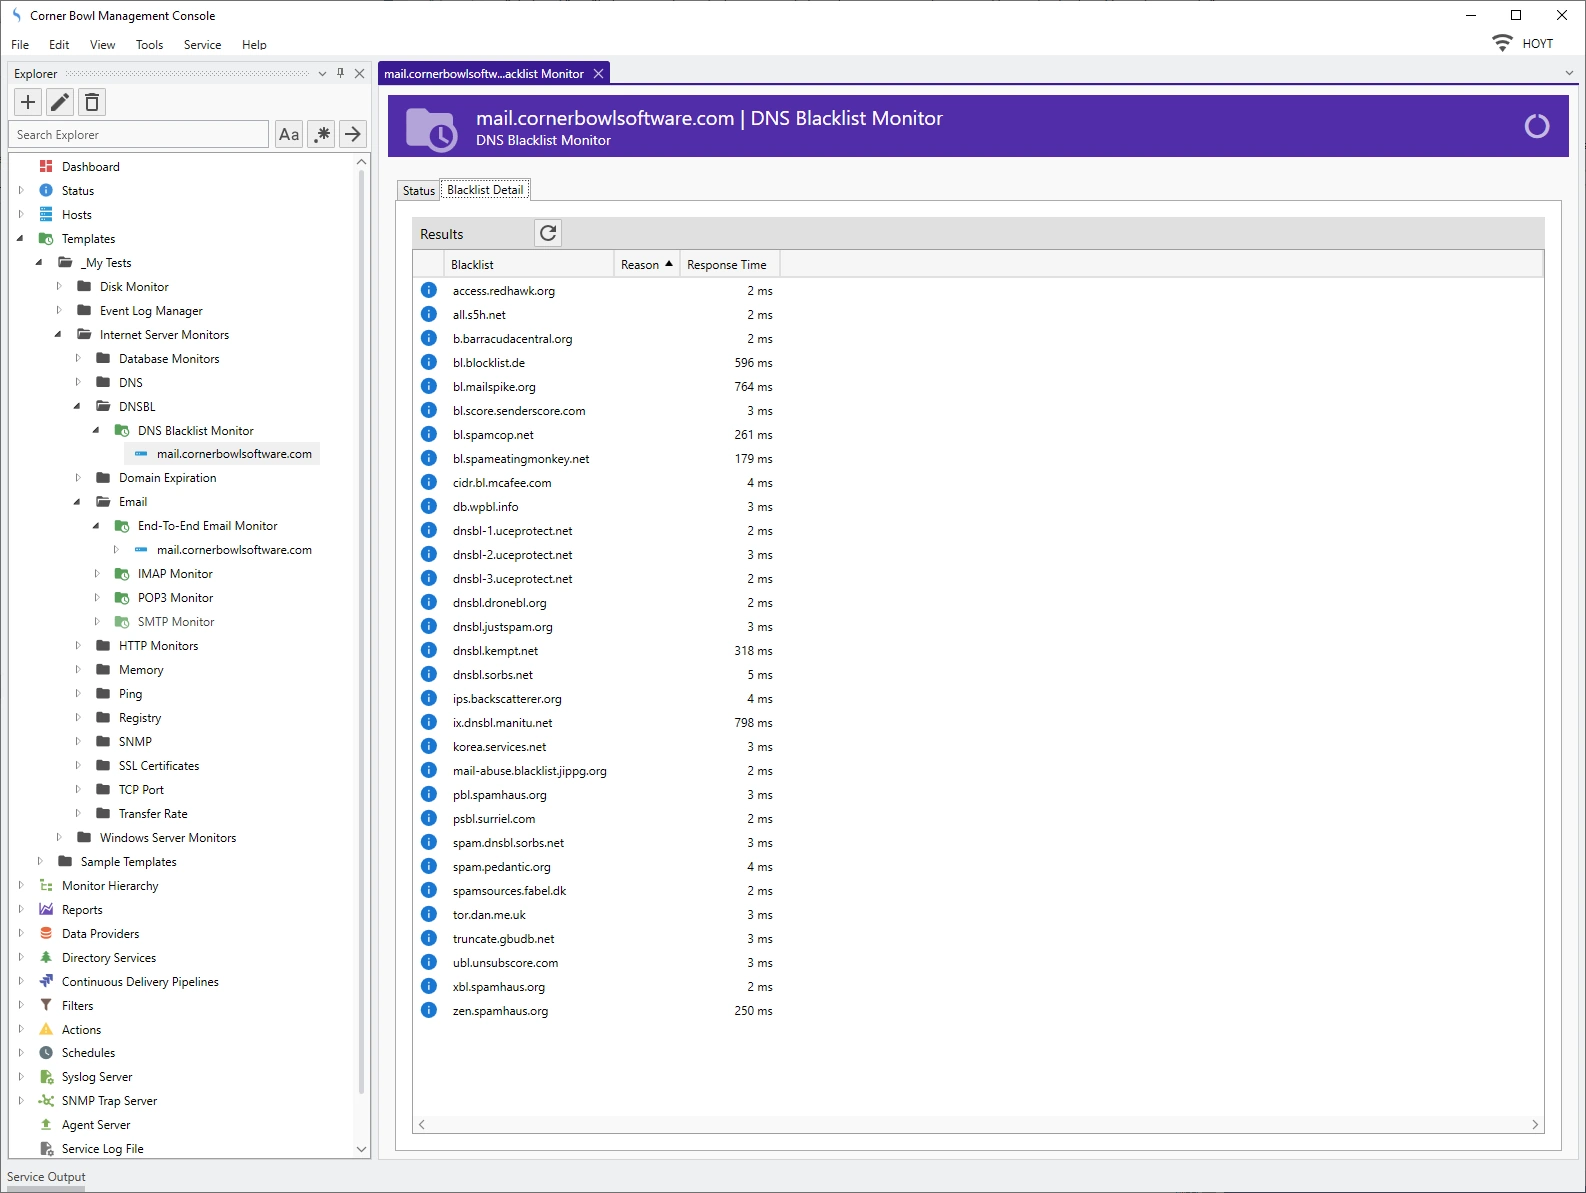This screenshot has width=1586, height=1193.
Task: Collapse the DNSBL folder
Action: point(78,407)
